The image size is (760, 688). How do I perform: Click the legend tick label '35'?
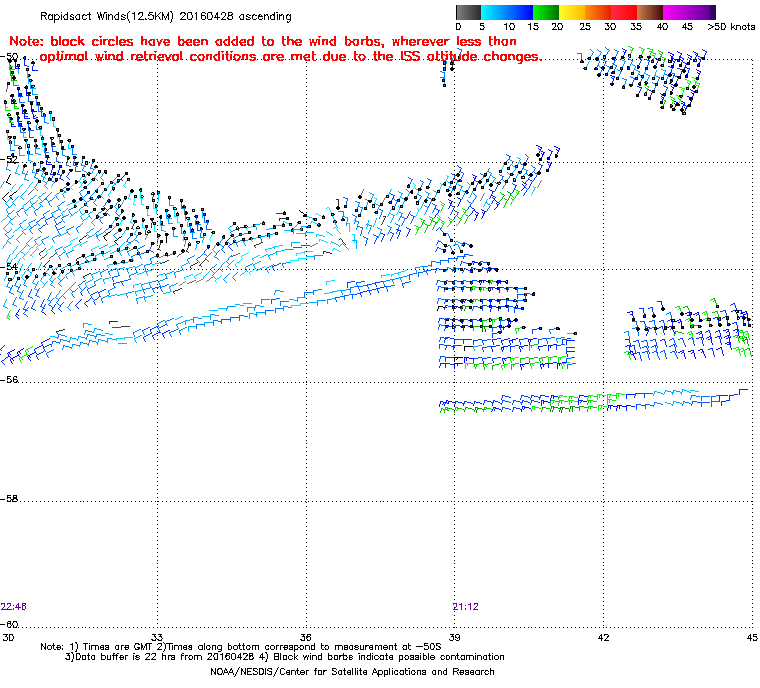click(636, 27)
